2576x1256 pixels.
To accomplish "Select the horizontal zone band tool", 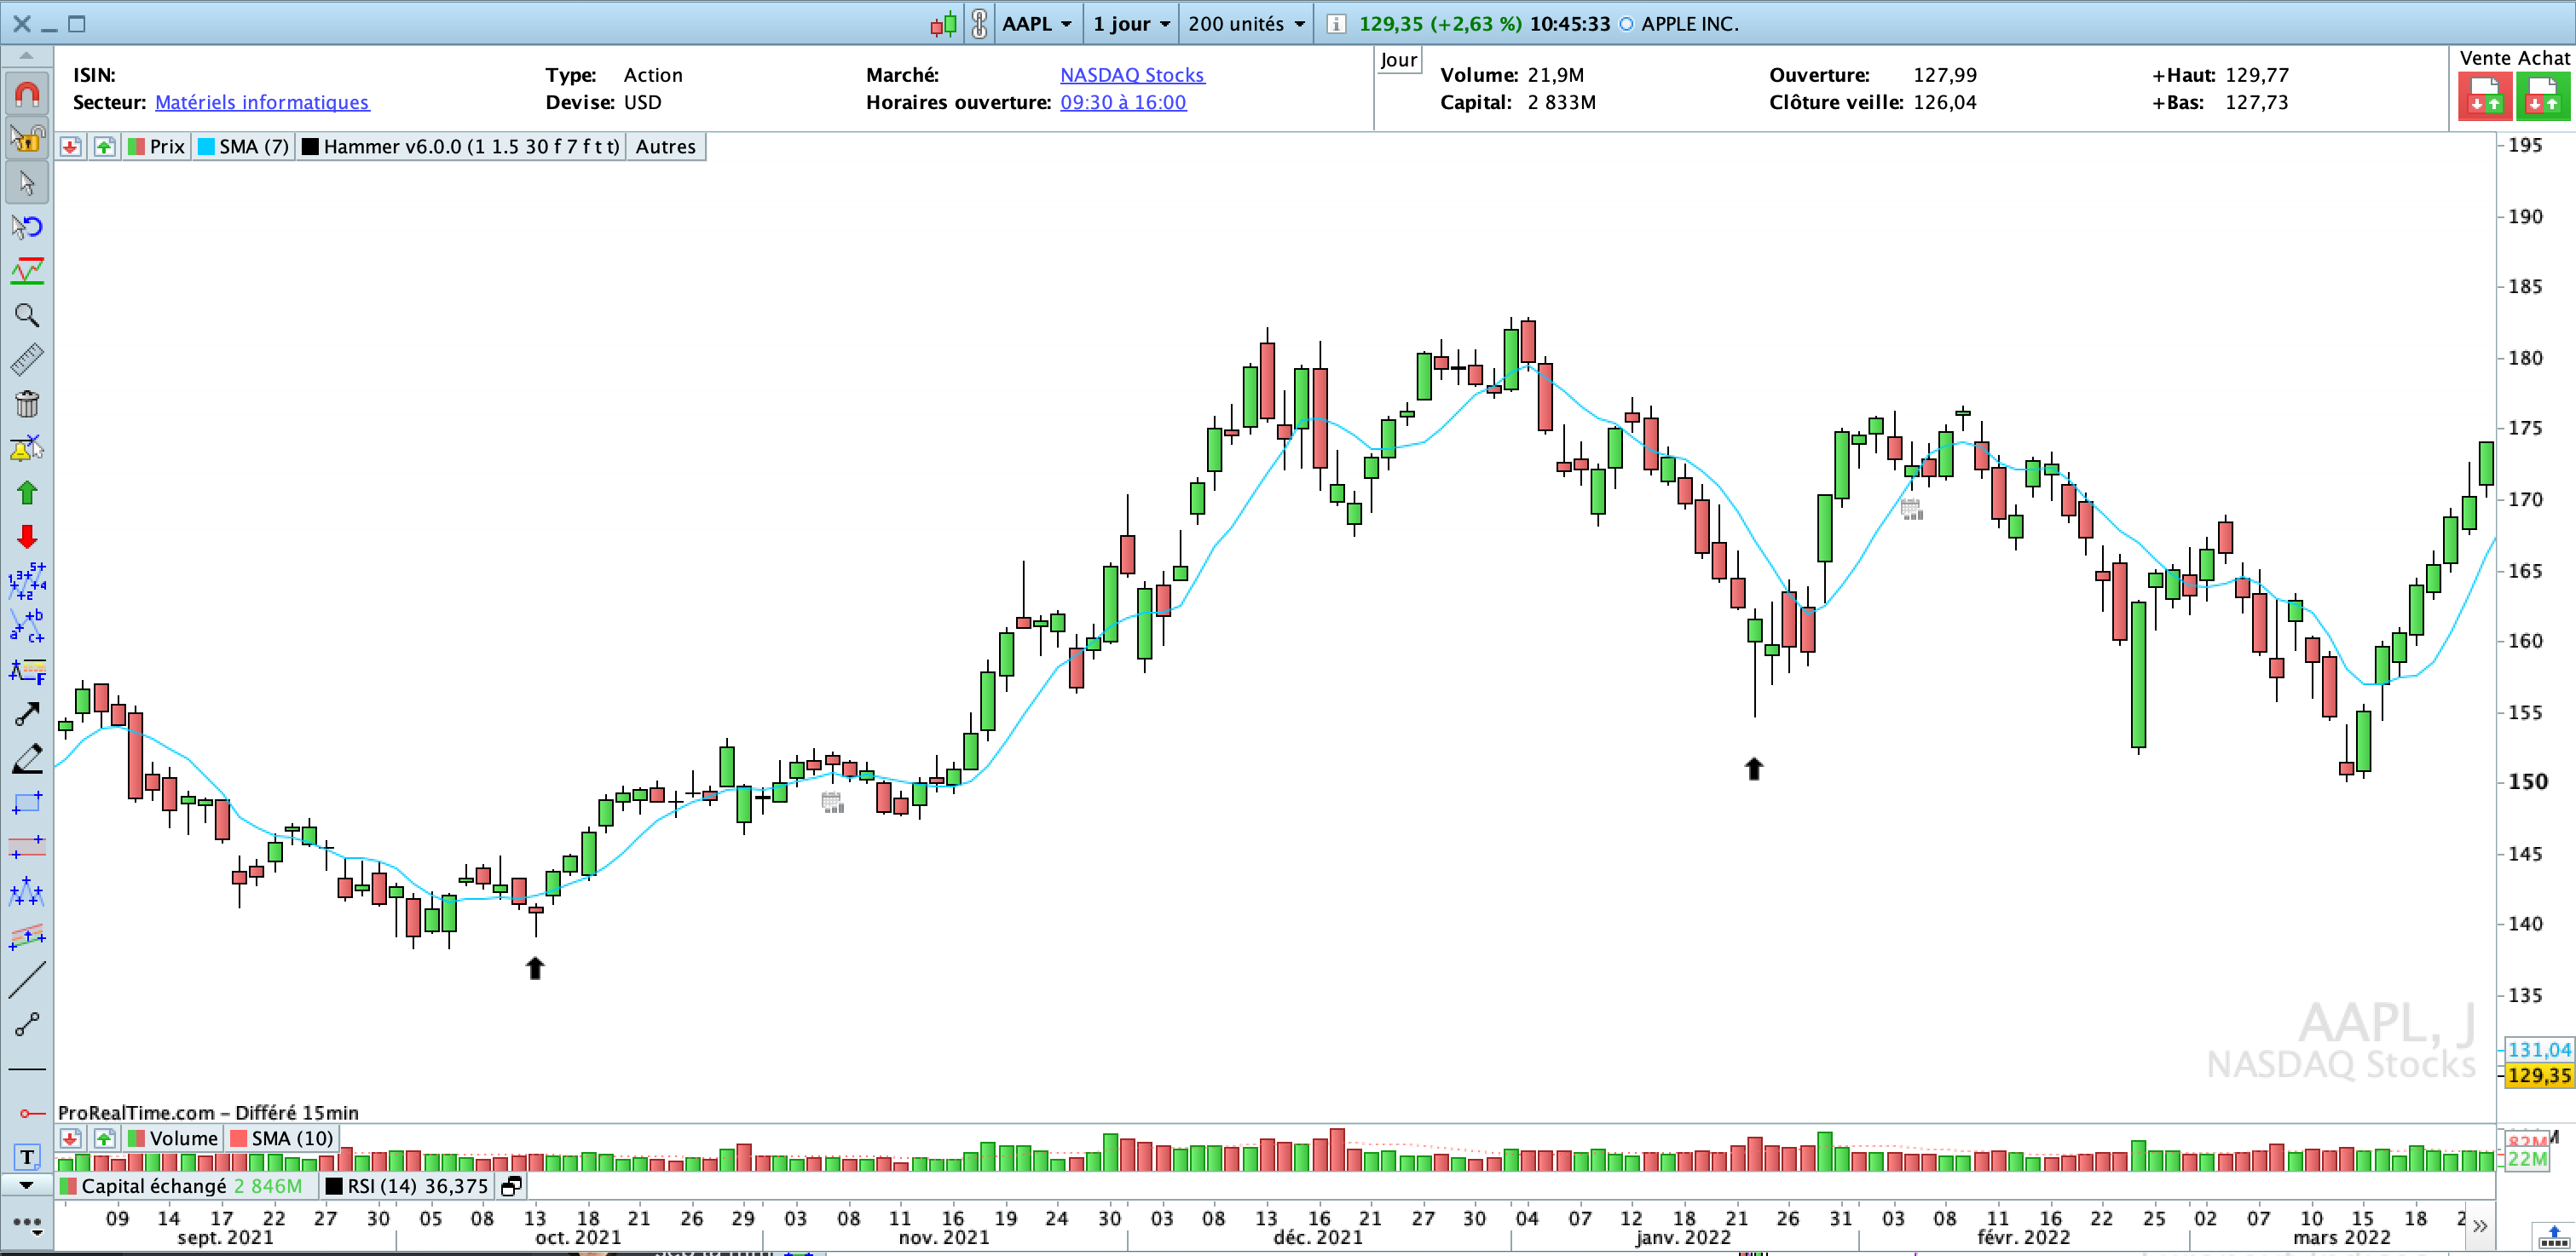I will (27, 847).
